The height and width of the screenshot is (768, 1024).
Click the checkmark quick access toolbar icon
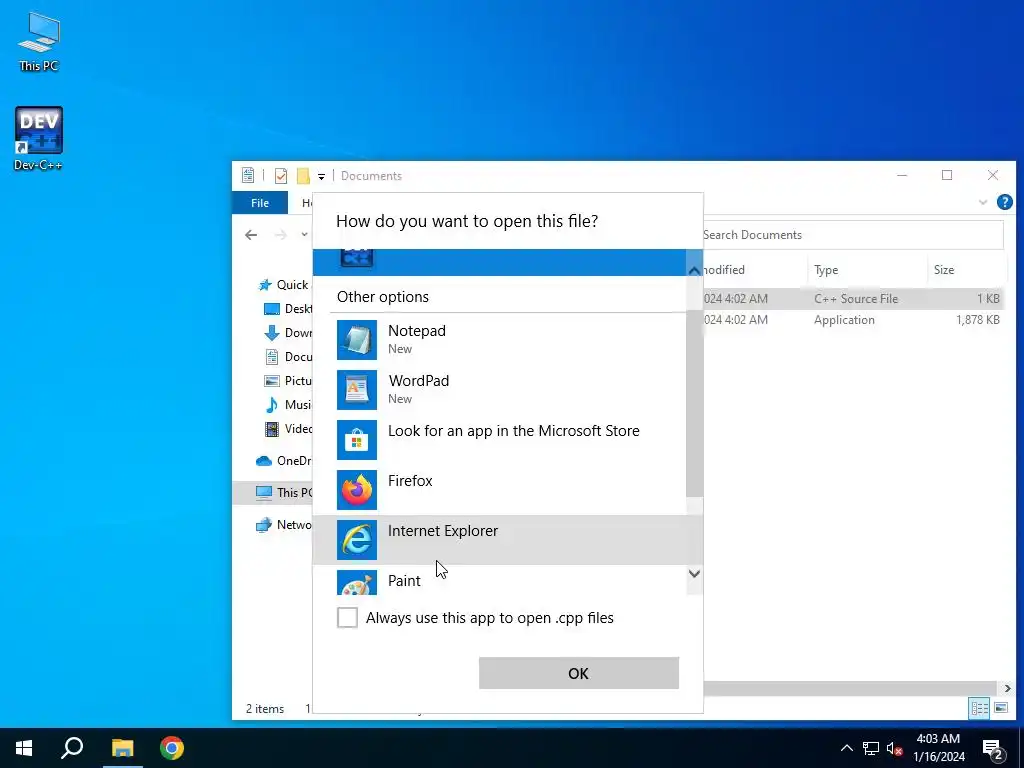click(281, 176)
